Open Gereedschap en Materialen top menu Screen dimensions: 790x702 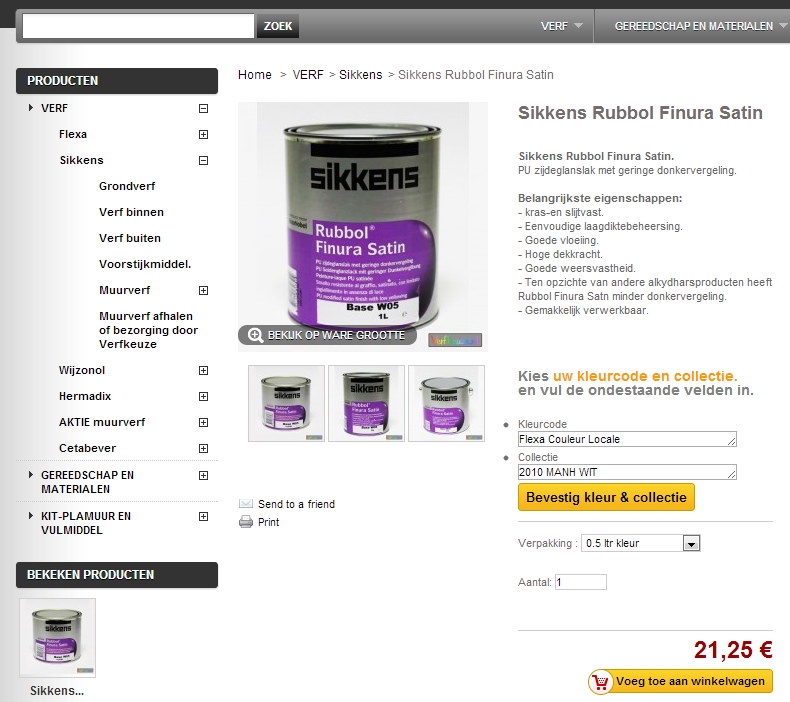click(700, 26)
